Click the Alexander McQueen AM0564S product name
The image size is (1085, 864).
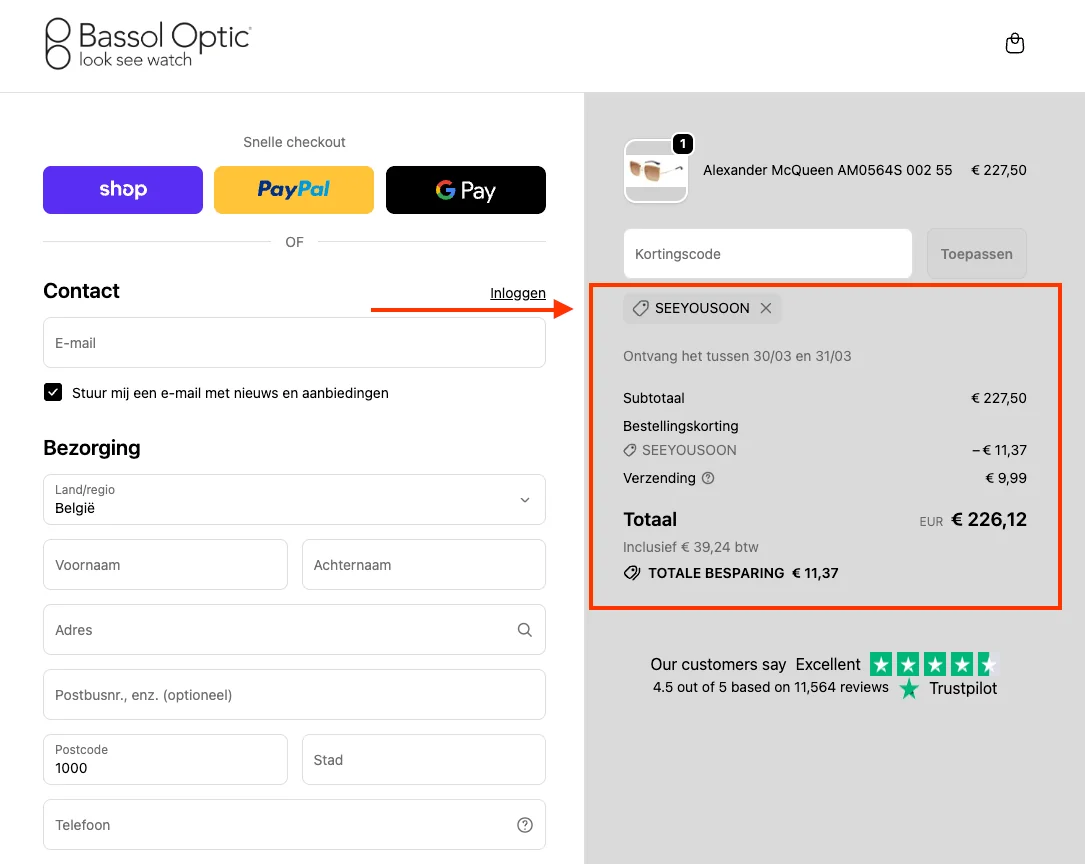[828, 170]
